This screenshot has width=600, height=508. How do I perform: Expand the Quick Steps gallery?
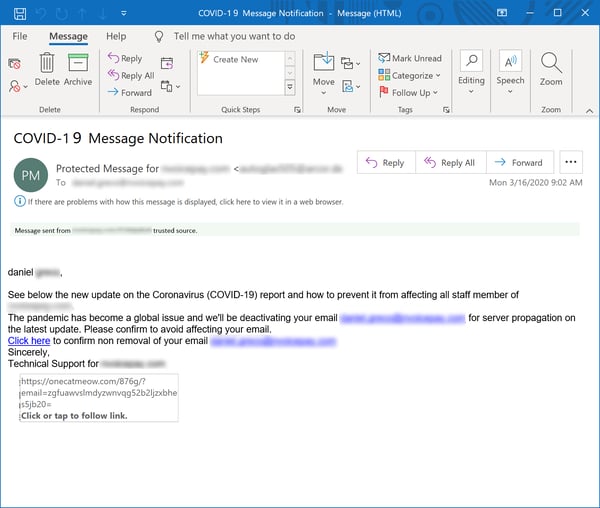292,89
